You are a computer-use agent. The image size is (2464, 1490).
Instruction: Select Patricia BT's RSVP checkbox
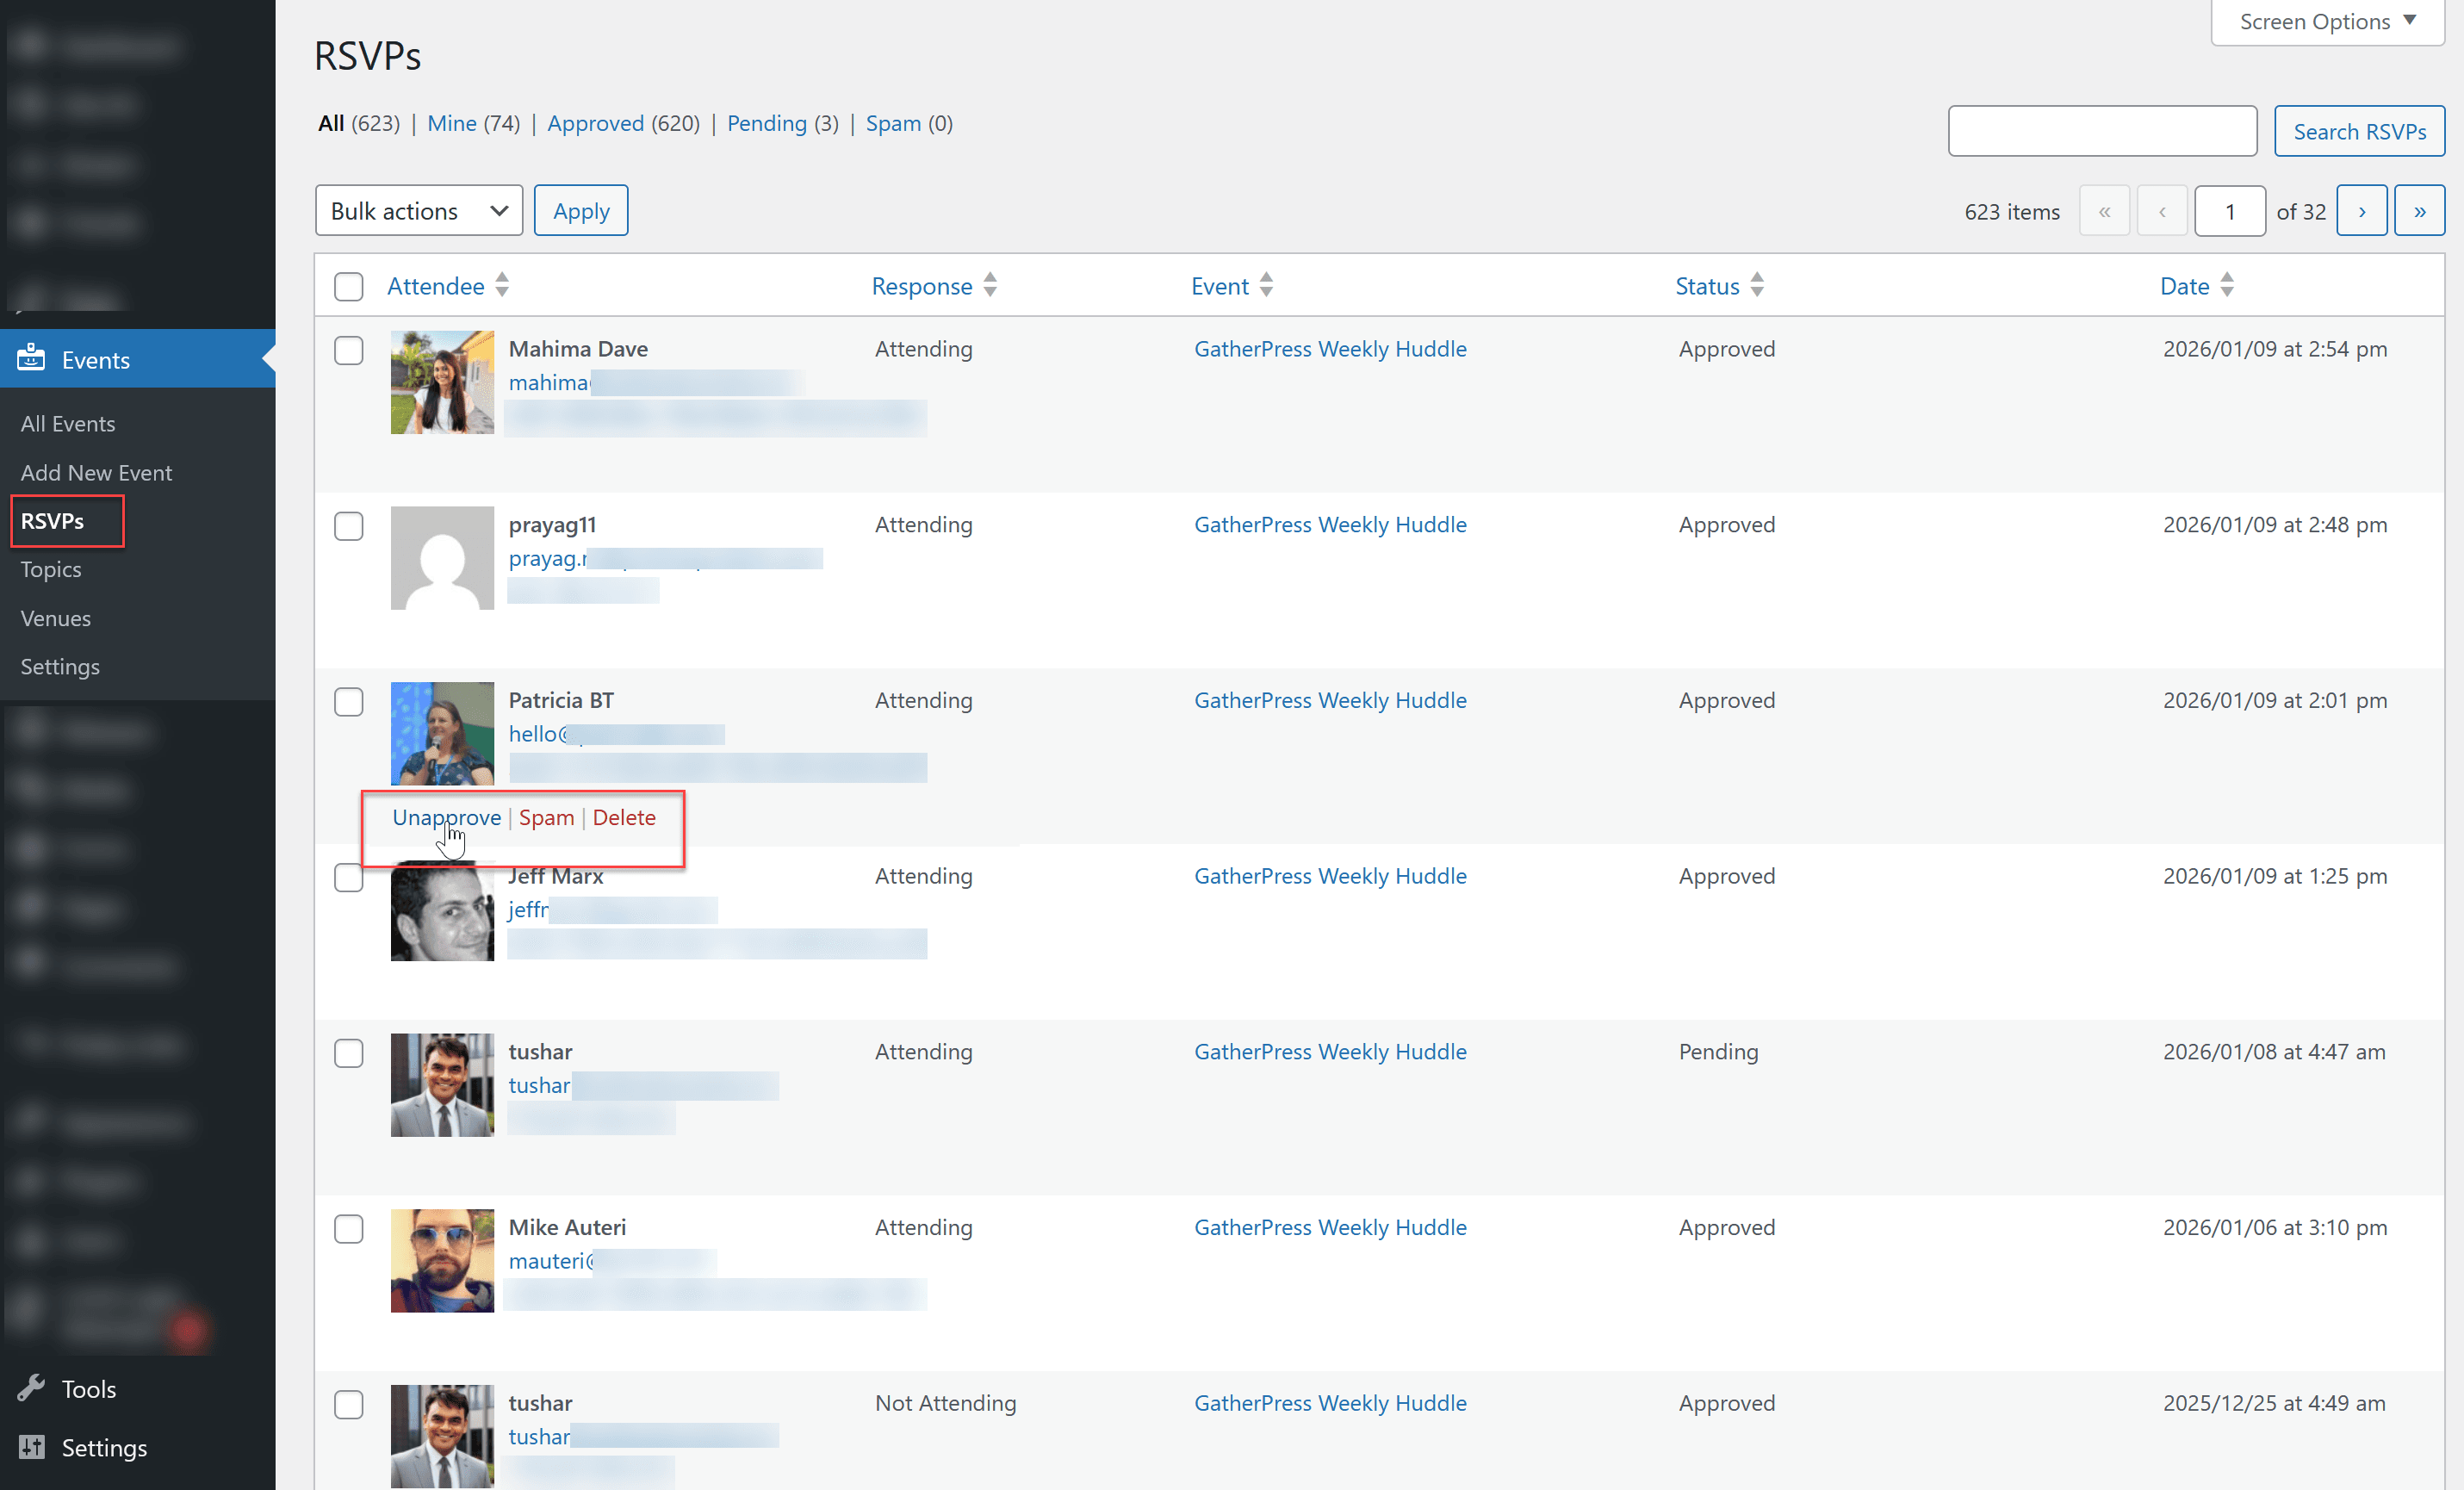click(x=348, y=702)
